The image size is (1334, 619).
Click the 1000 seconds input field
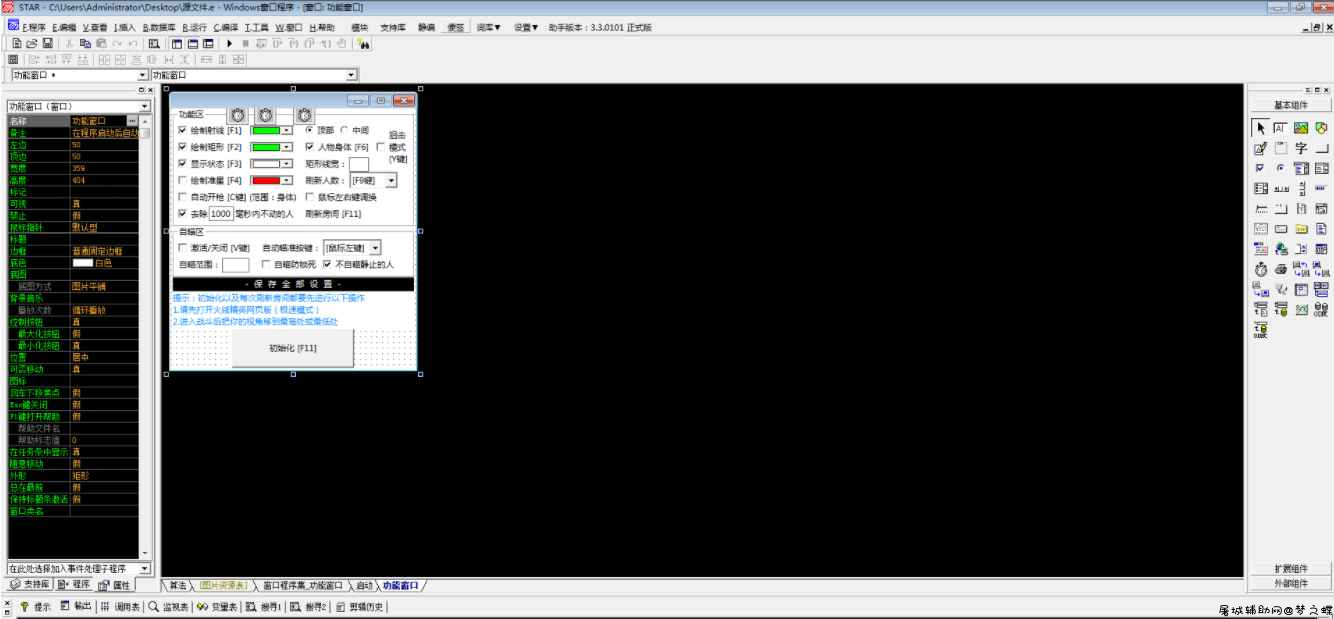pyautogui.click(x=220, y=214)
